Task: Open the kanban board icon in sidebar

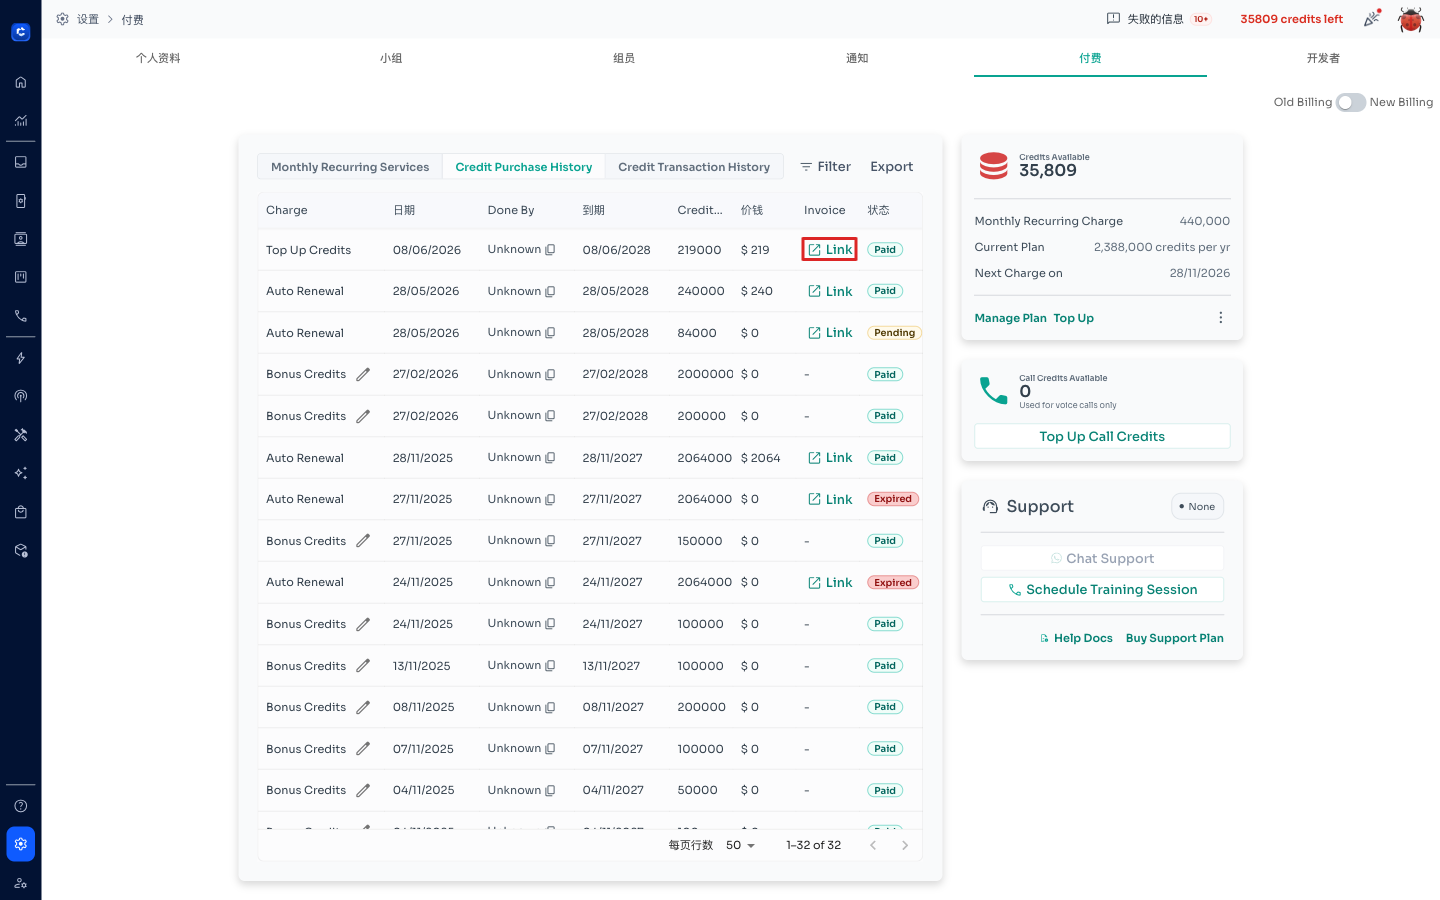Action: (20, 277)
